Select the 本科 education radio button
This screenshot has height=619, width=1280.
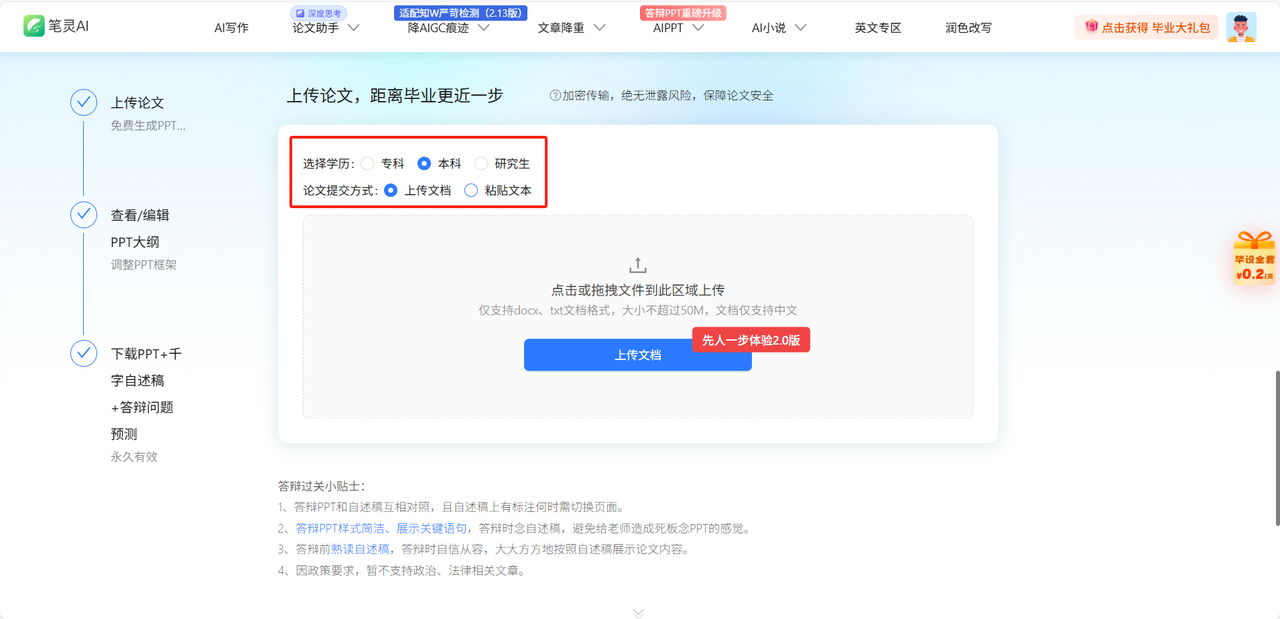[424, 163]
